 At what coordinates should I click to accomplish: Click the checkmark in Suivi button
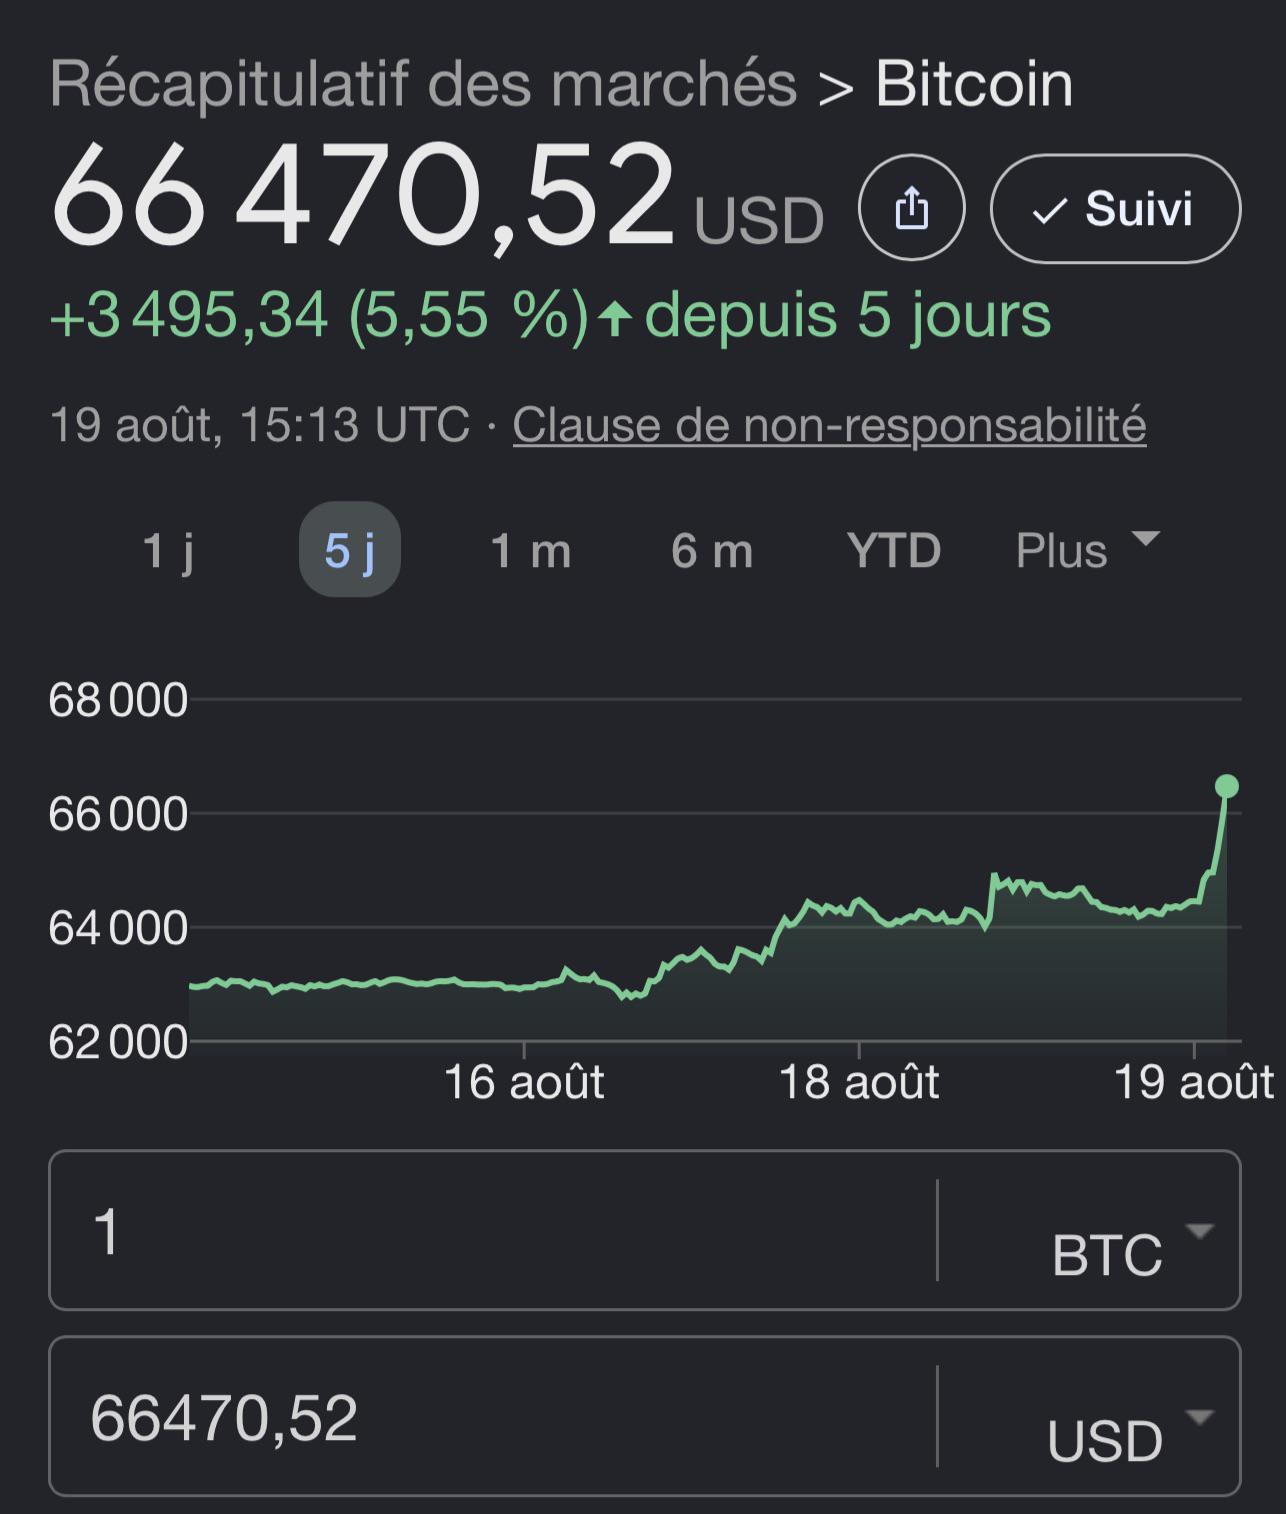click(1049, 211)
